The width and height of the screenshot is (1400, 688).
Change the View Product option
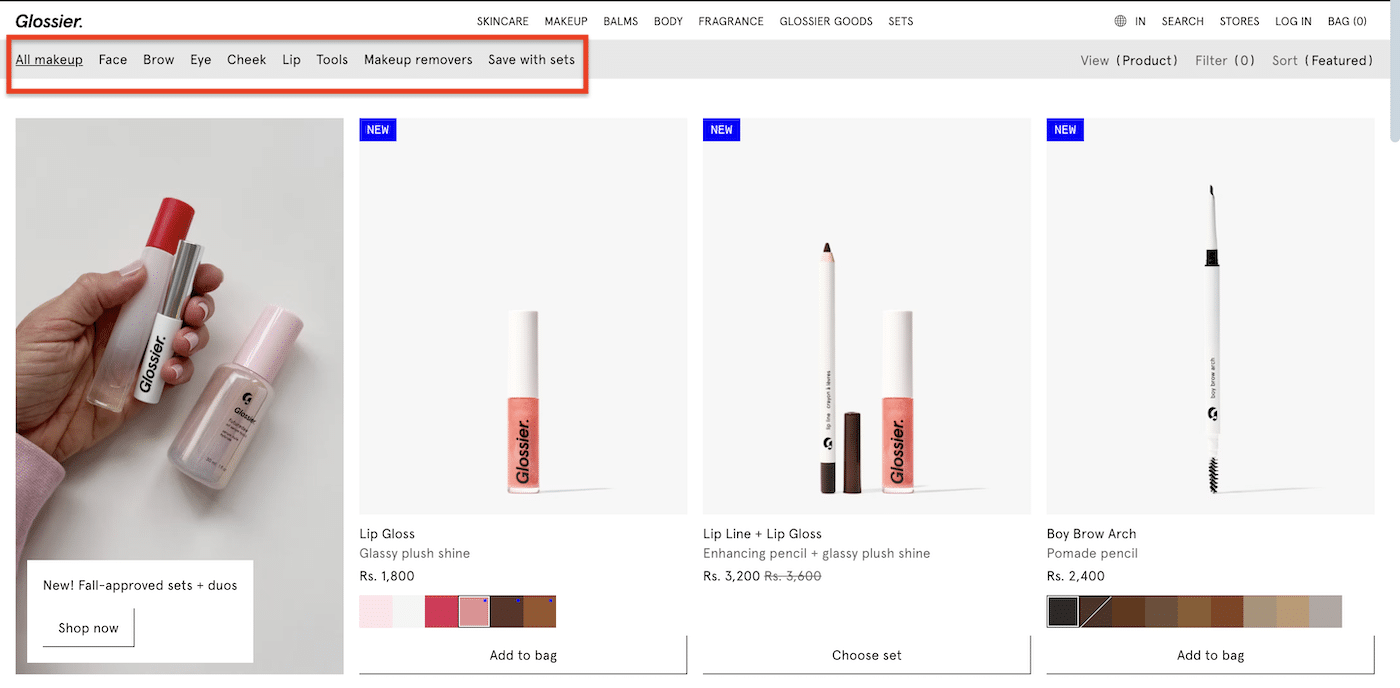click(1129, 60)
